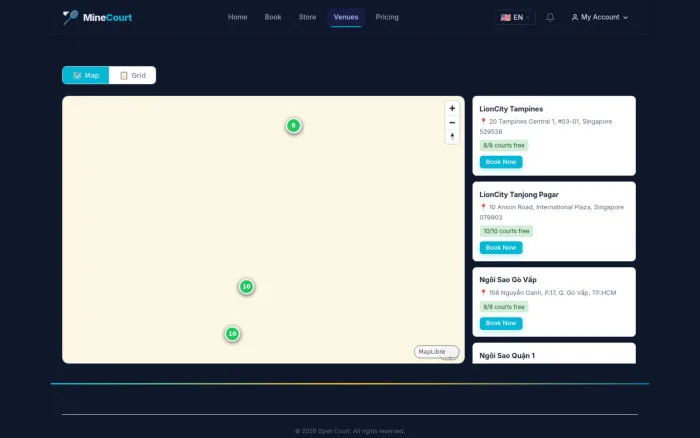
Task: Switch to Map view
Action: coord(86,75)
